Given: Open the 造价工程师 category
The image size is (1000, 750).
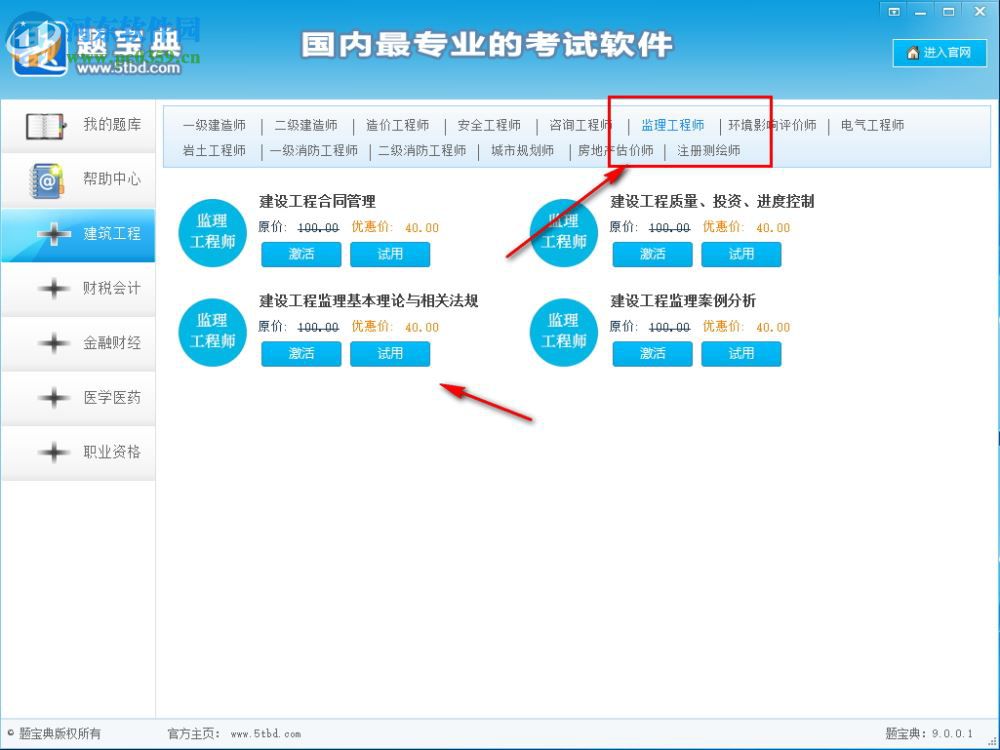Looking at the screenshot, I should click(398, 125).
